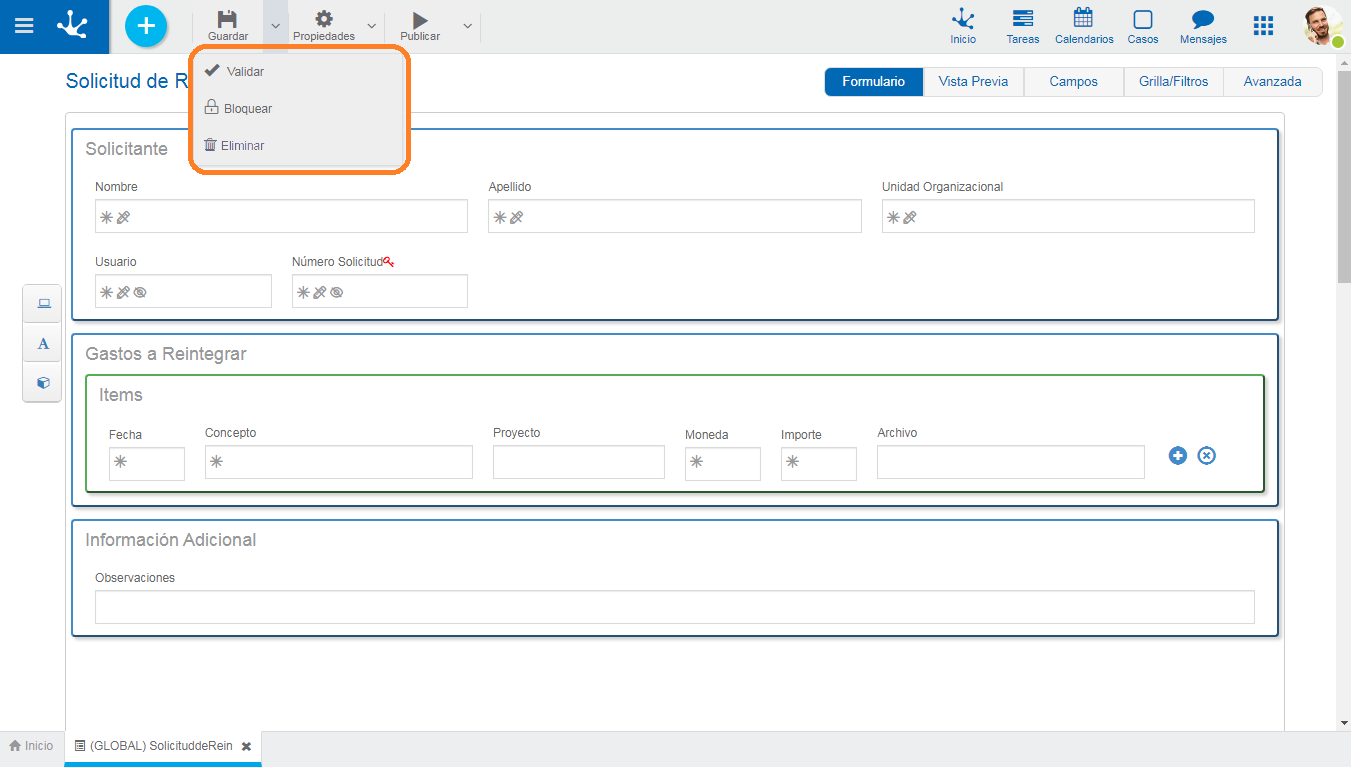1360x768 pixels.
Task: Click the Moneda field in Items
Action: coord(723,464)
